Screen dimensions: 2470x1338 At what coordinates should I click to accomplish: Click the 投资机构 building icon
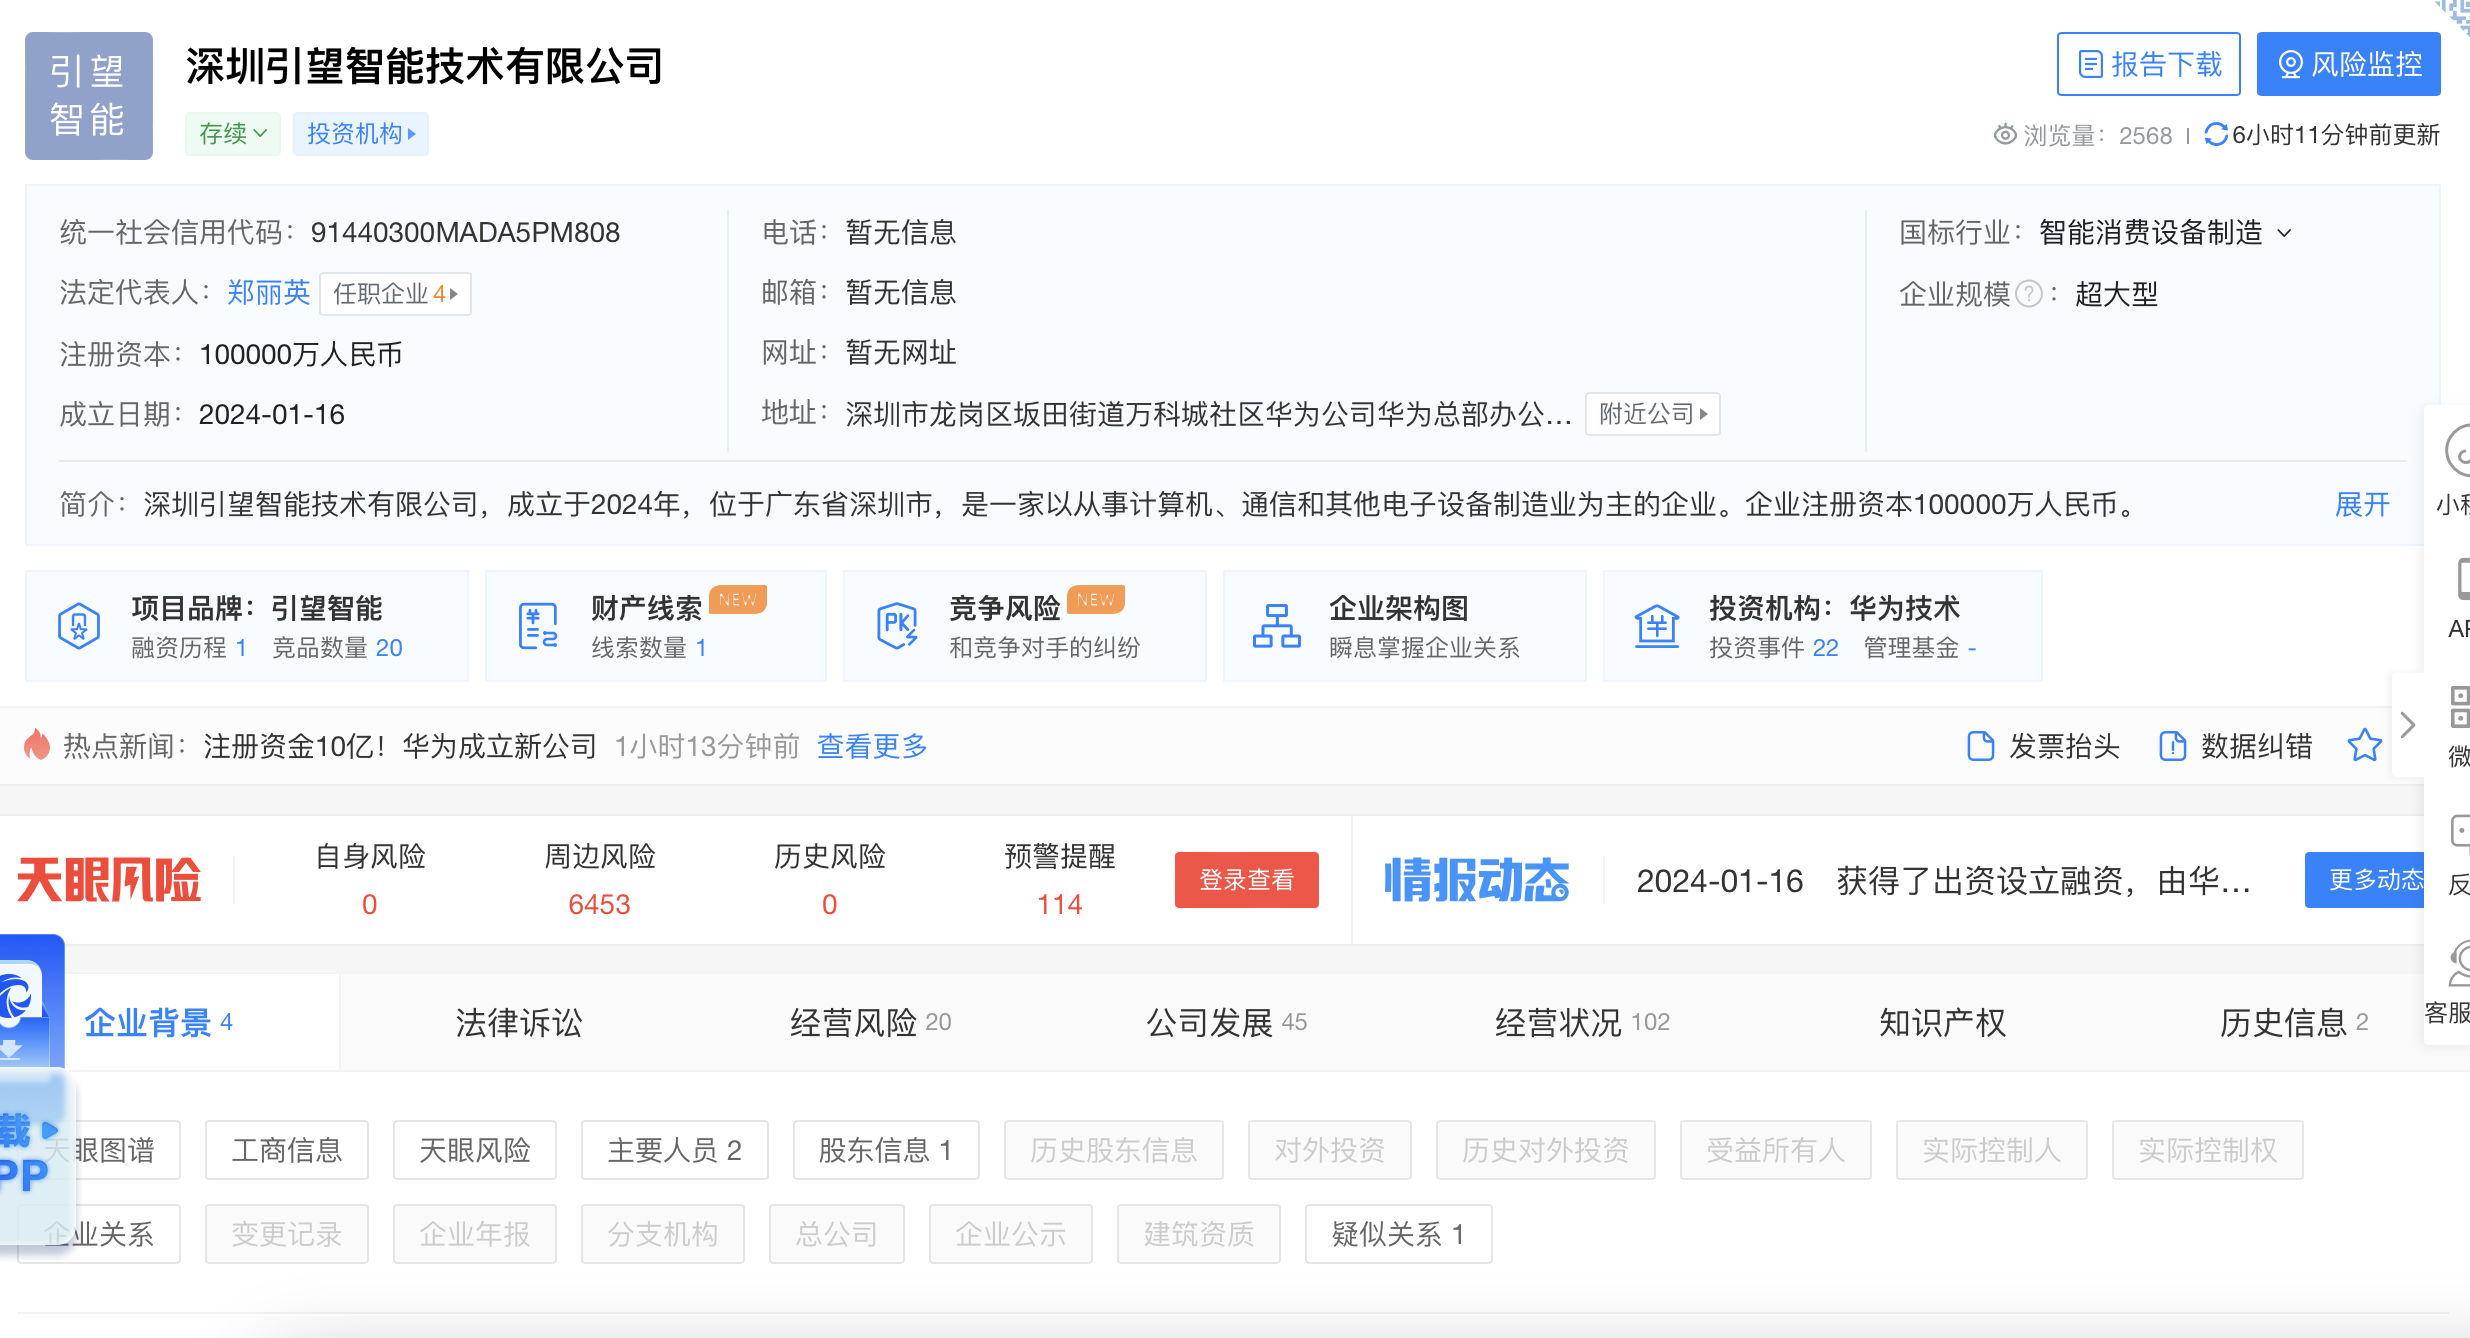point(1657,627)
